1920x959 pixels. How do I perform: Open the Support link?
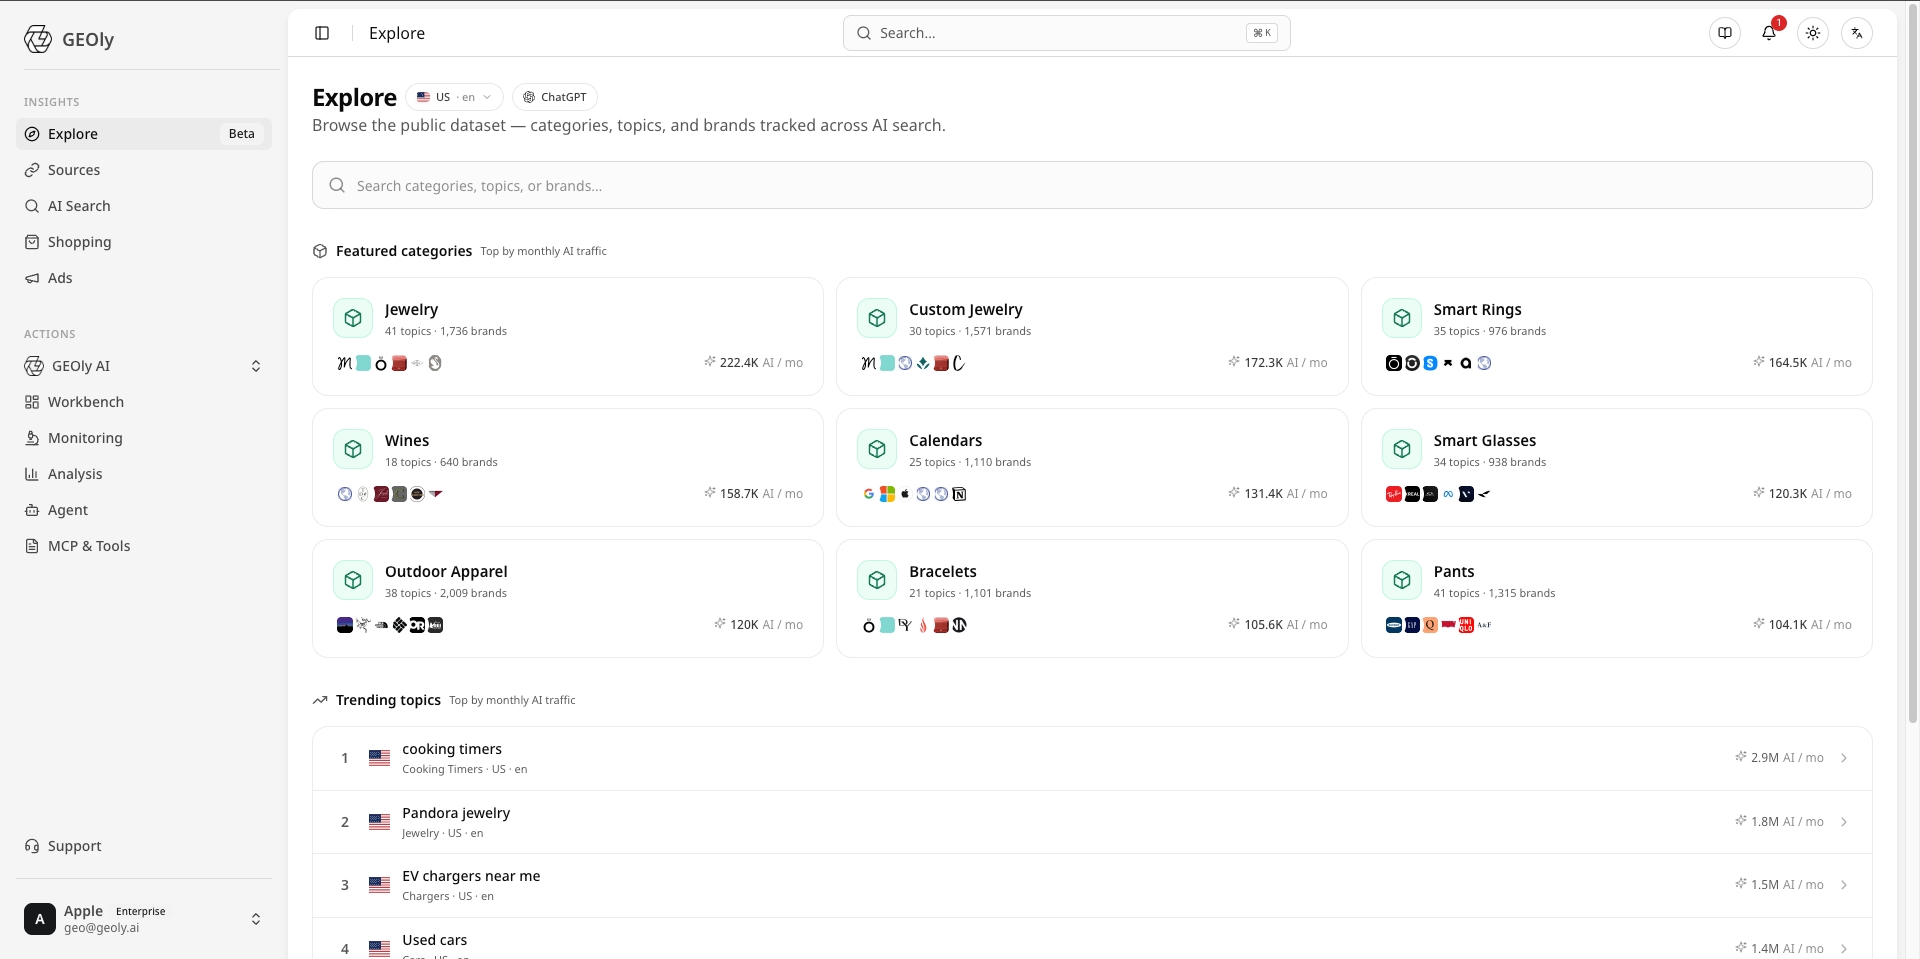[144, 846]
